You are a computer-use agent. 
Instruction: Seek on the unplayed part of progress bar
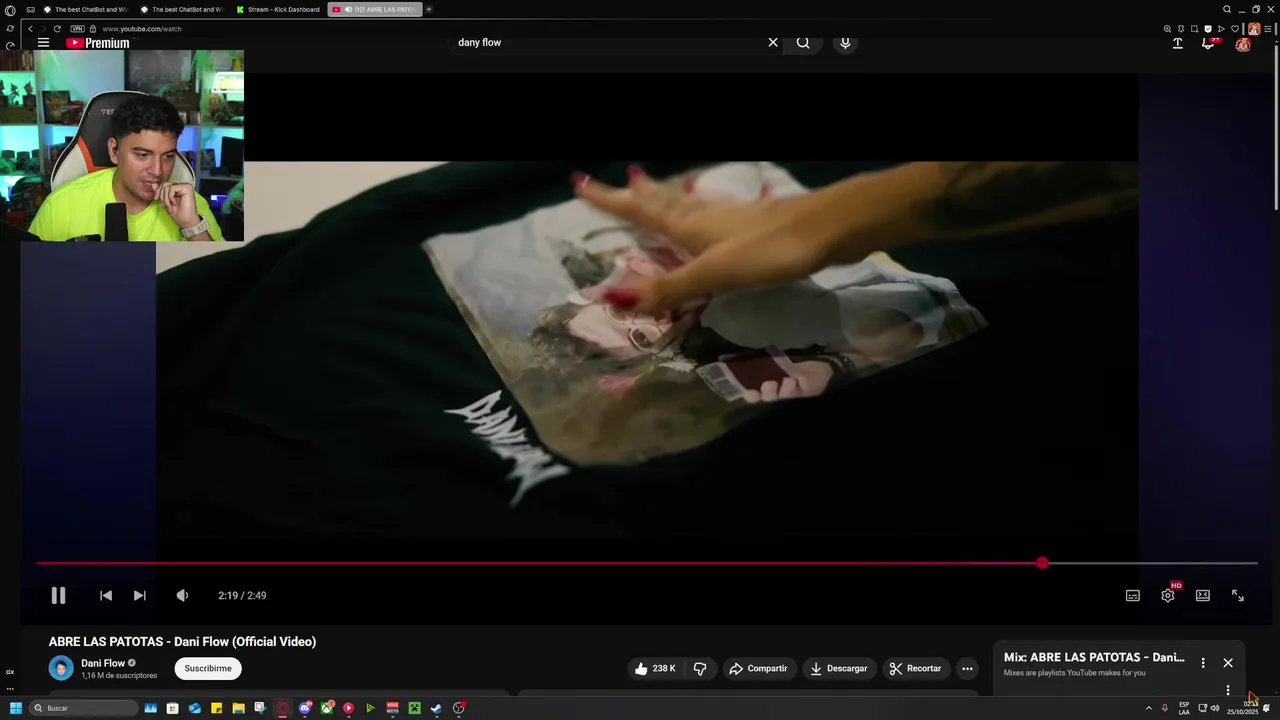(1153, 564)
